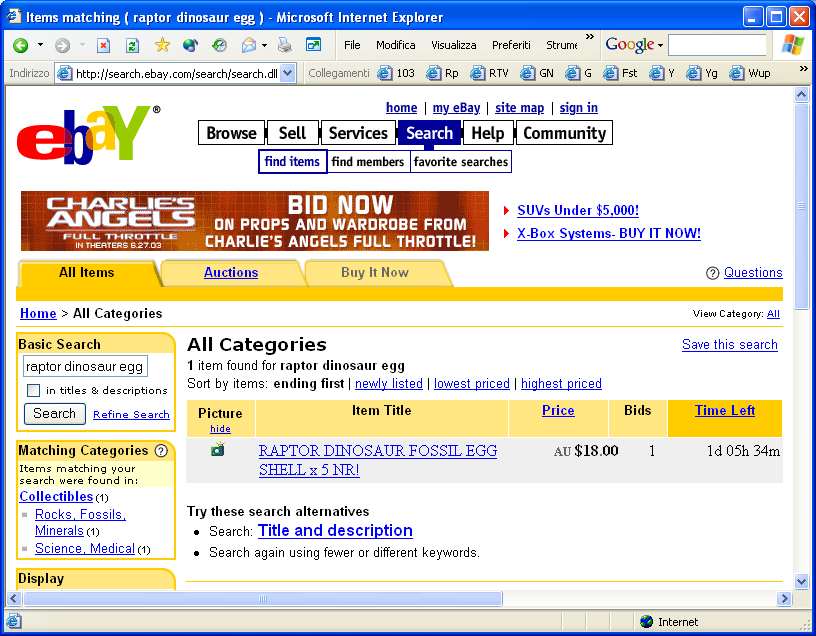Search by Title and description link

335,530
